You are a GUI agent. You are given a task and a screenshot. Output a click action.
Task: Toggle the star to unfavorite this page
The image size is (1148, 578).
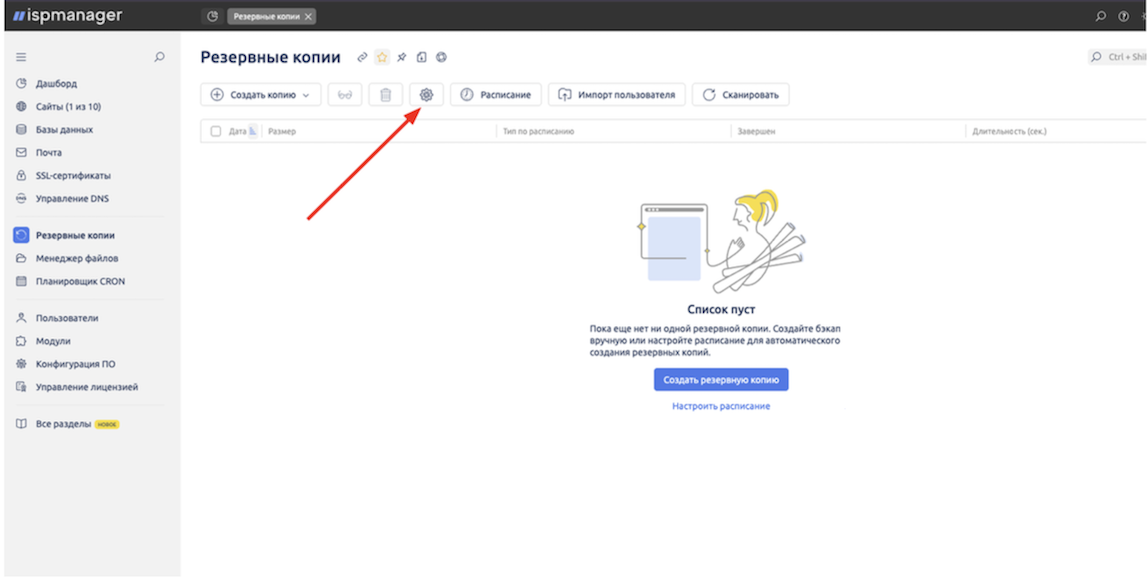click(x=381, y=57)
